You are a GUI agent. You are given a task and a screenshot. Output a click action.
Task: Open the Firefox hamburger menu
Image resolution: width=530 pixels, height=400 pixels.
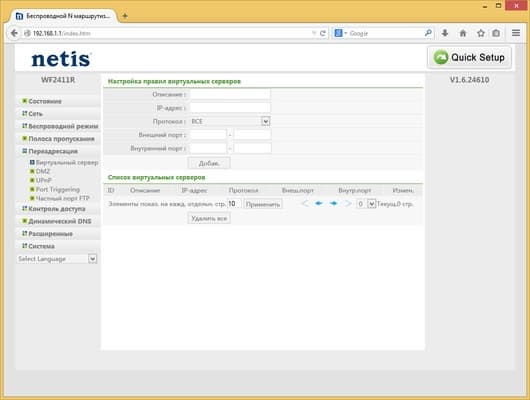(x=516, y=33)
